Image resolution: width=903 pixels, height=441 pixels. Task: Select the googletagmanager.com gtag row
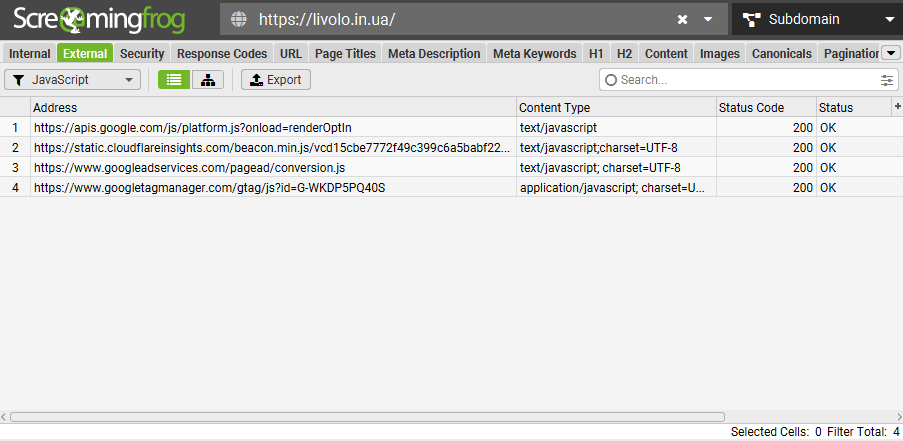click(209, 187)
